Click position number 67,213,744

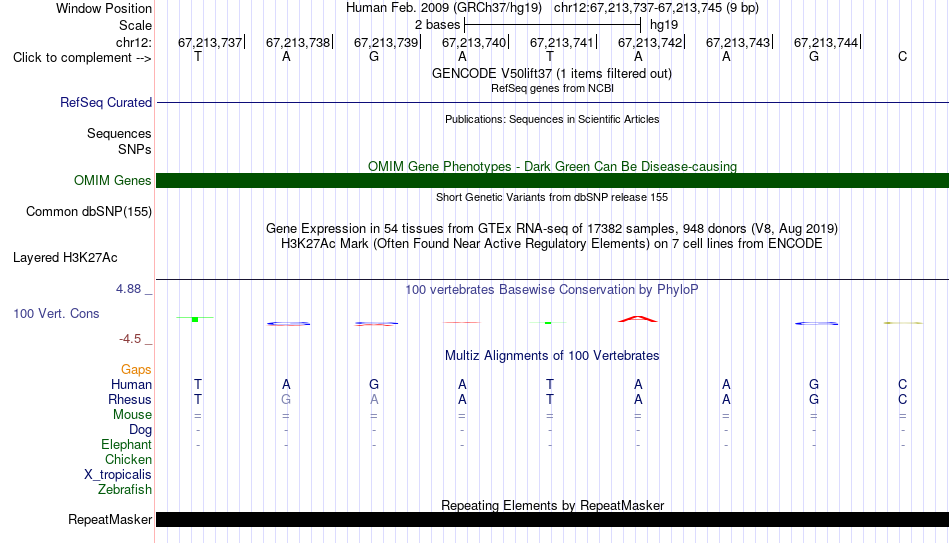(x=826, y=42)
